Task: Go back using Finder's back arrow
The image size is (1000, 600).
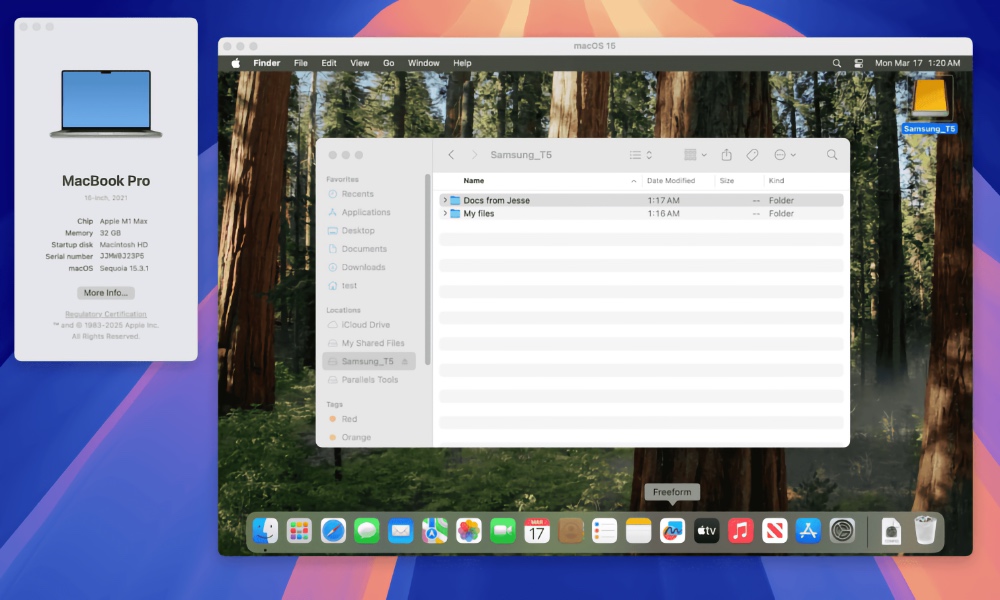Action: tap(451, 155)
